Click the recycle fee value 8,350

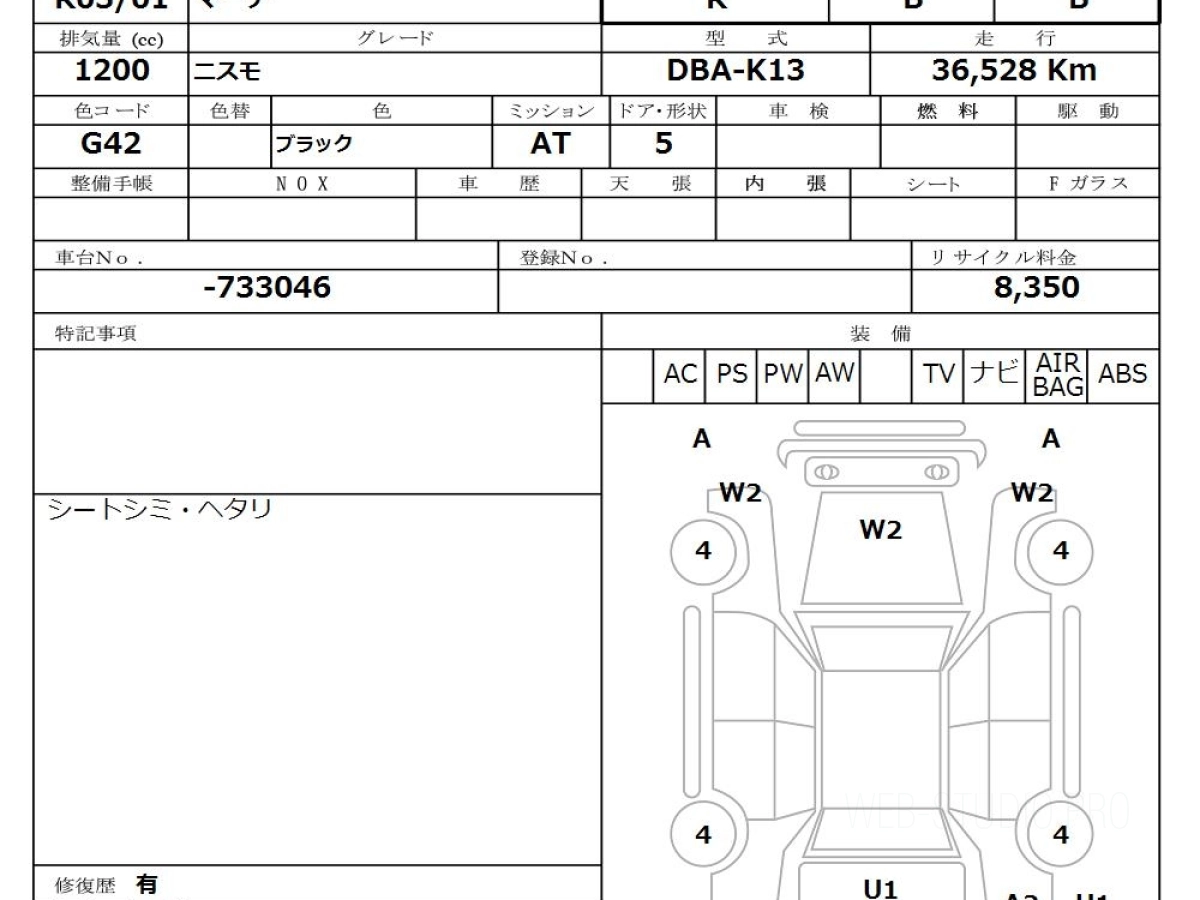pos(1036,288)
